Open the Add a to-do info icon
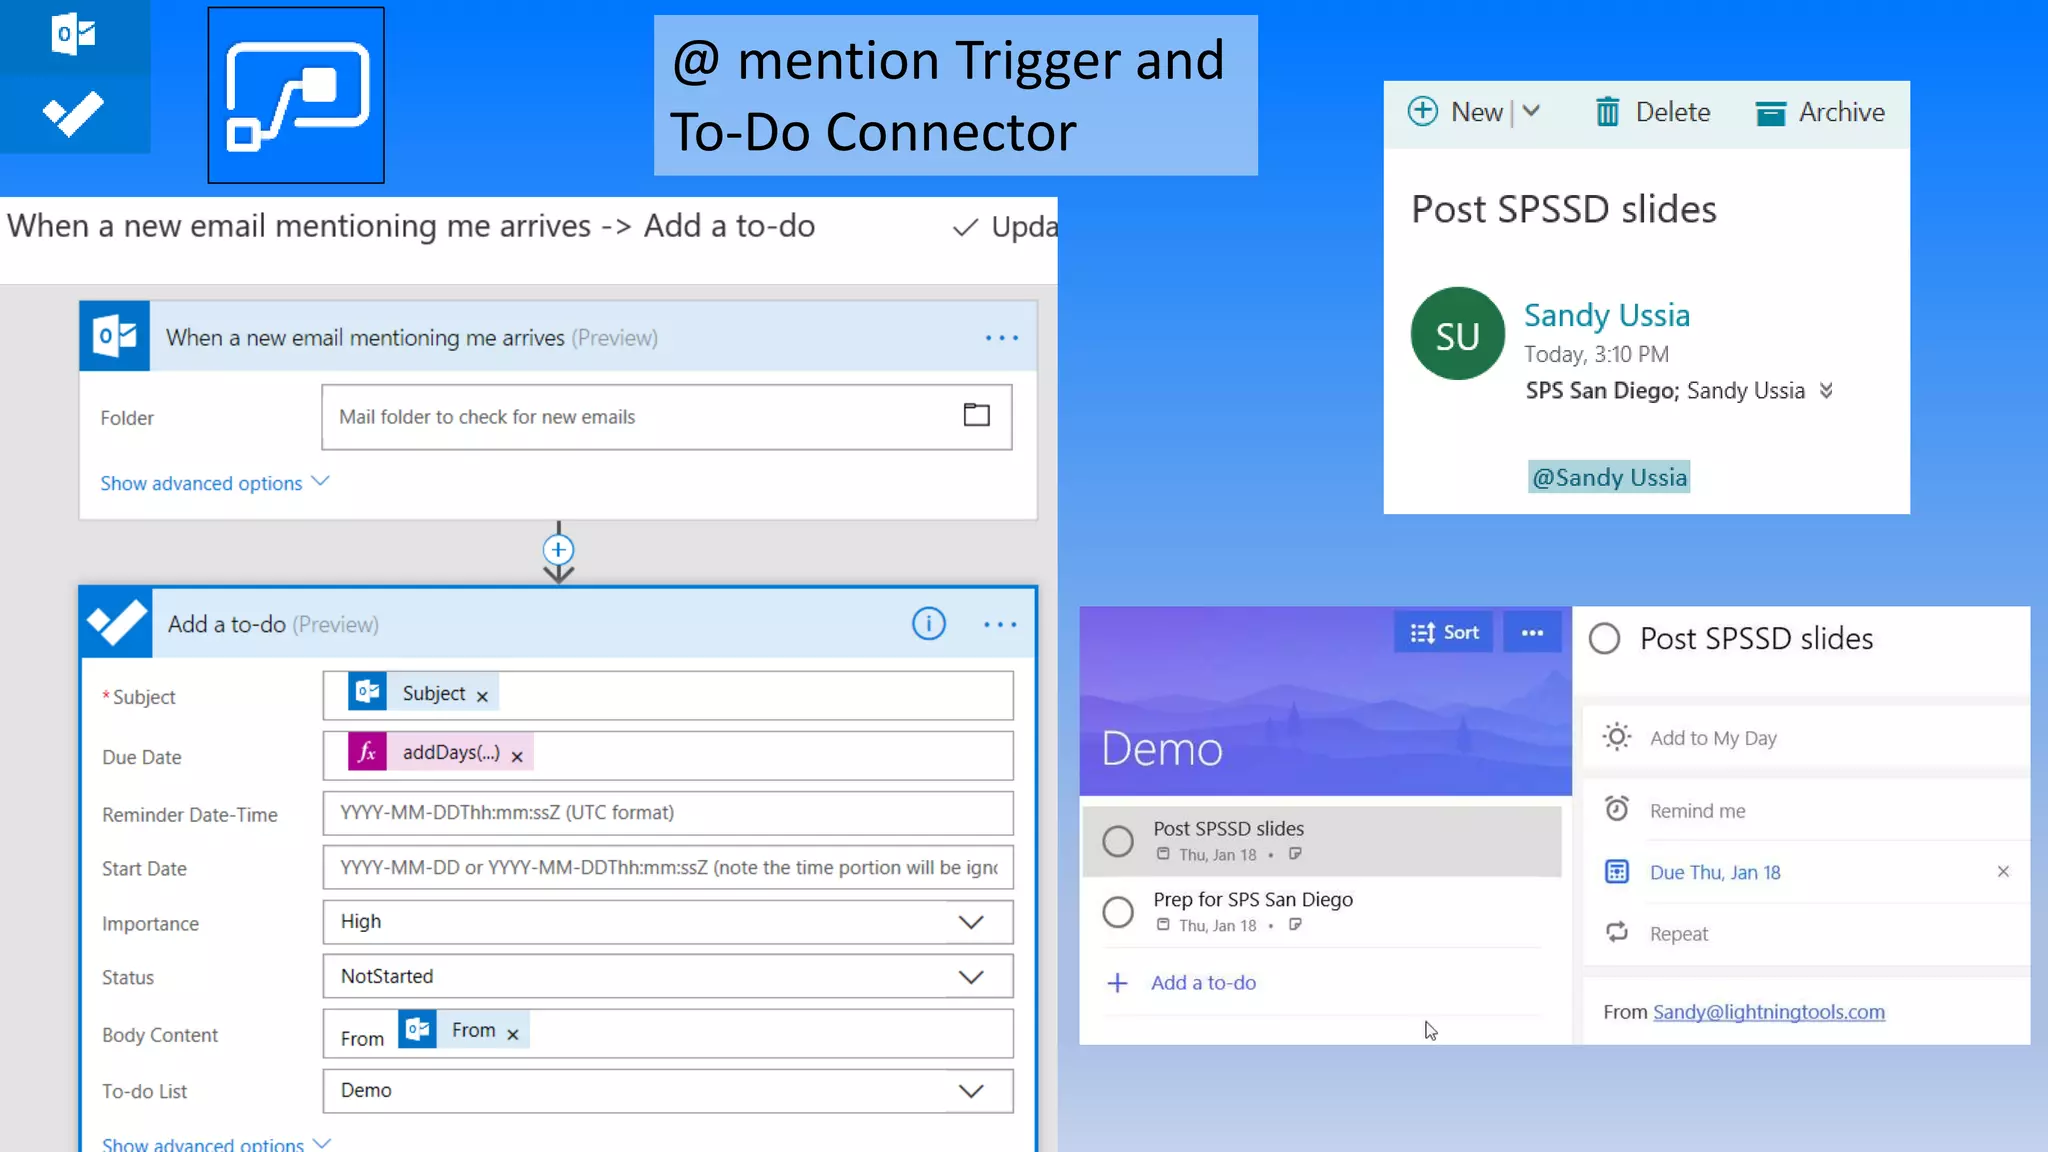Screen dimensions: 2048x1152 point(928,624)
